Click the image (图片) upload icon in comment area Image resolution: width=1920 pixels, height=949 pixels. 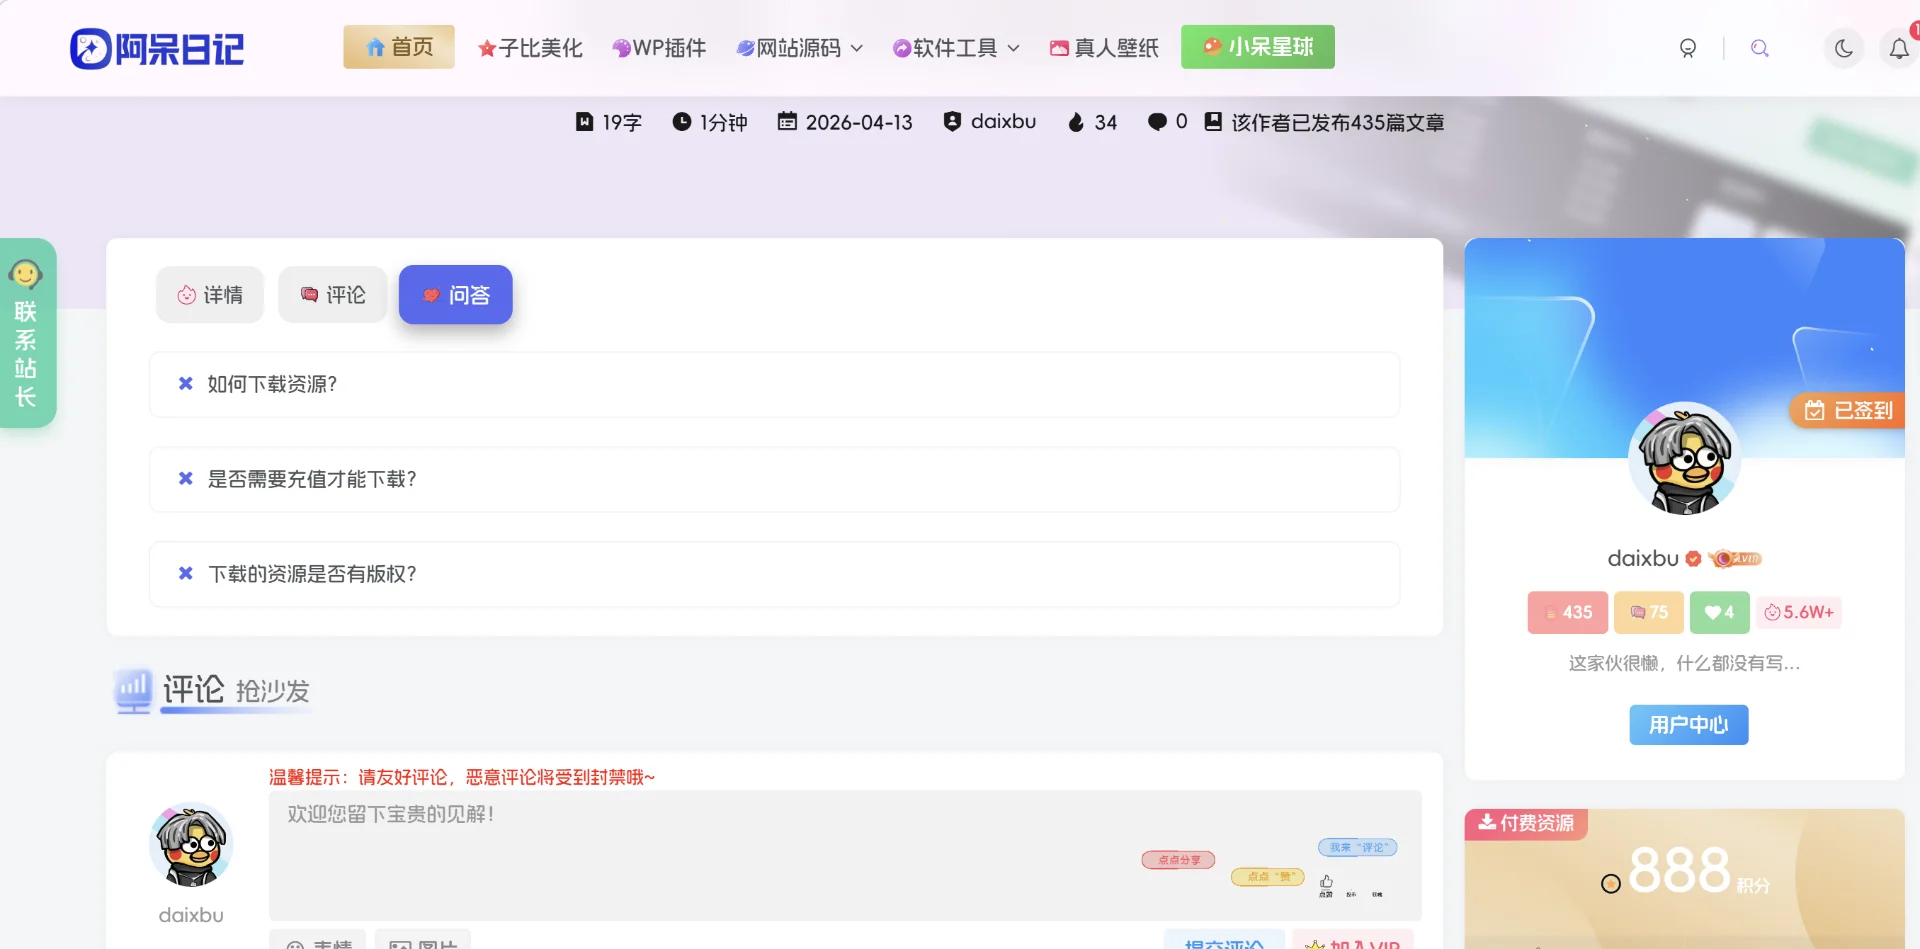(423, 943)
